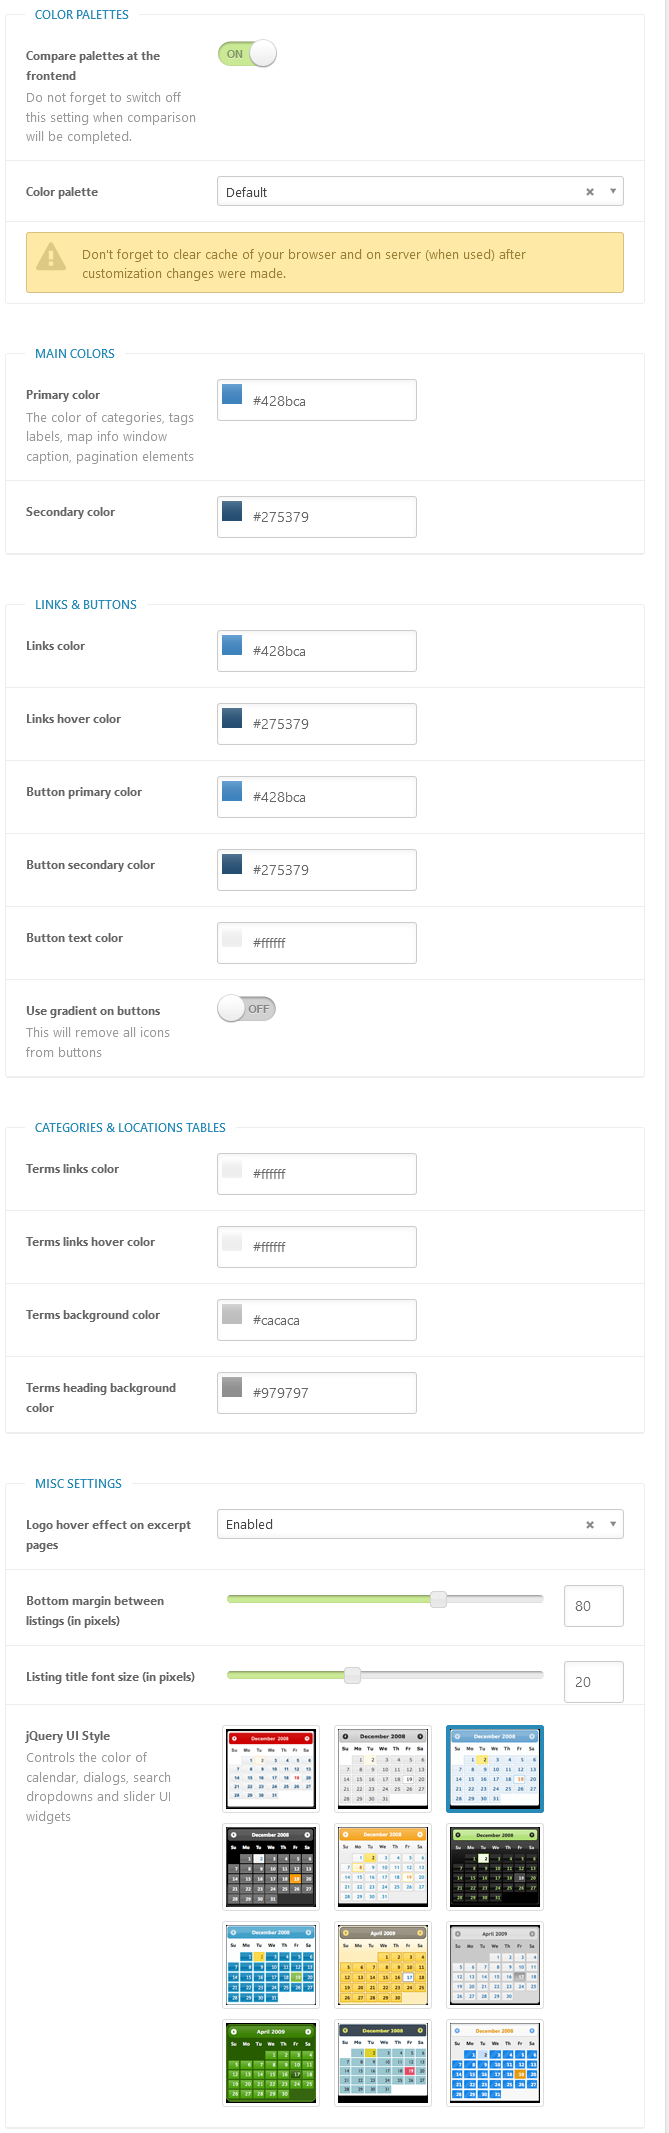Pick the light gray April 2009 calendar style
Viewport: 669px width, 2133px height.
(x=495, y=1964)
